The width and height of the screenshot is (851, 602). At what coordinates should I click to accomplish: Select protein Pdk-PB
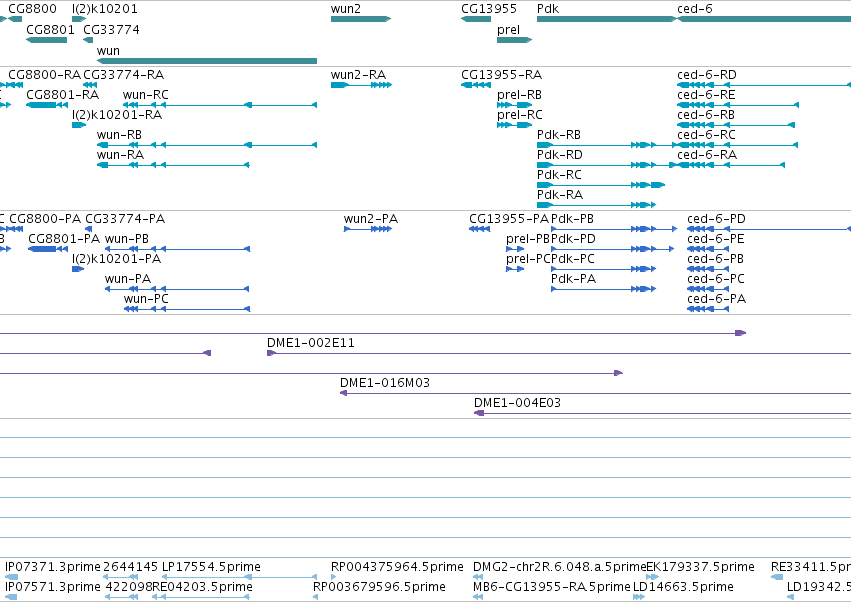[614, 229]
